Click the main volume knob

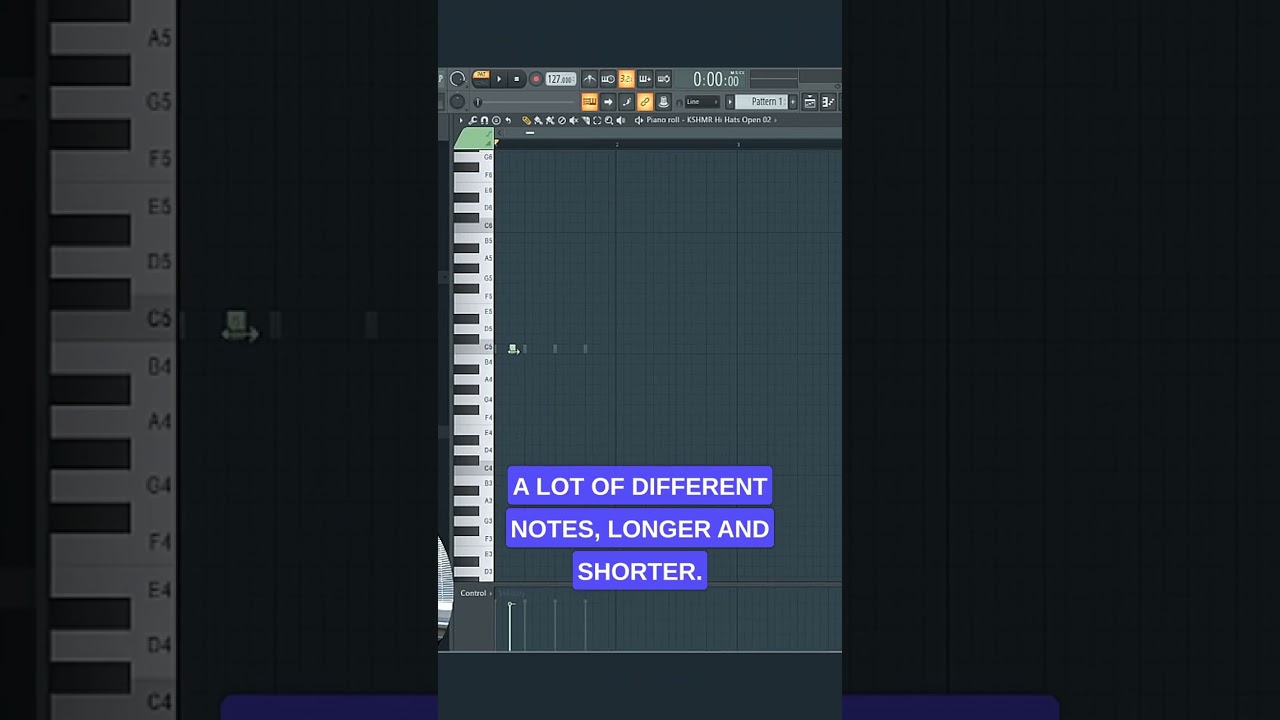(x=457, y=79)
